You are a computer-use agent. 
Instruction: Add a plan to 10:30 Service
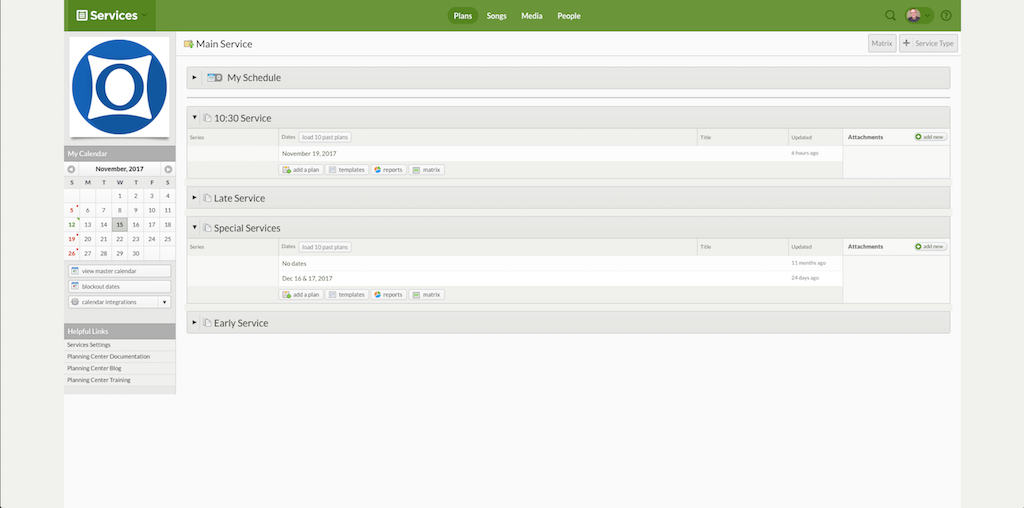[301, 170]
